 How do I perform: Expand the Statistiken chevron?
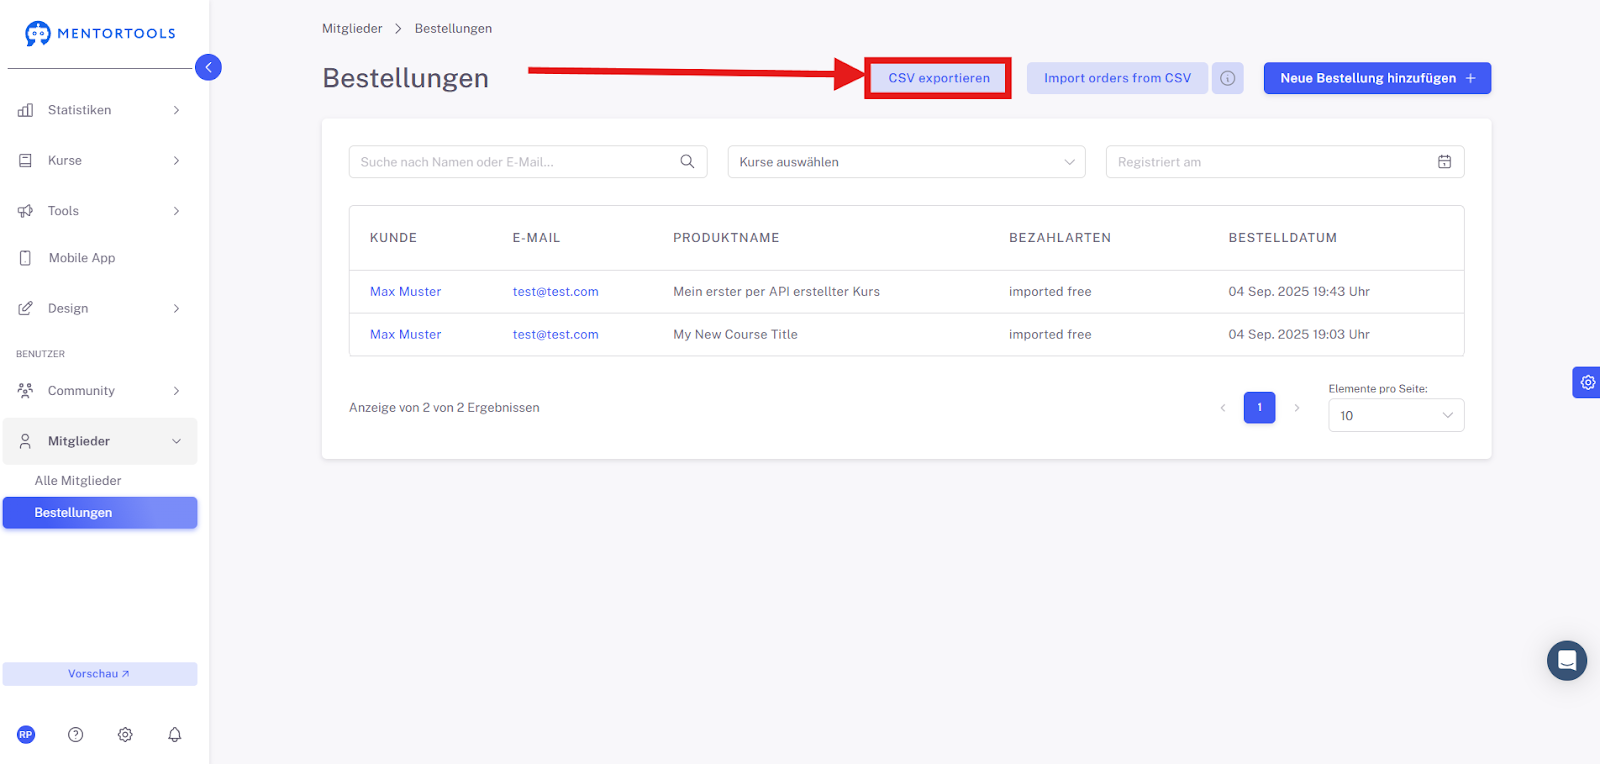(x=176, y=110)
